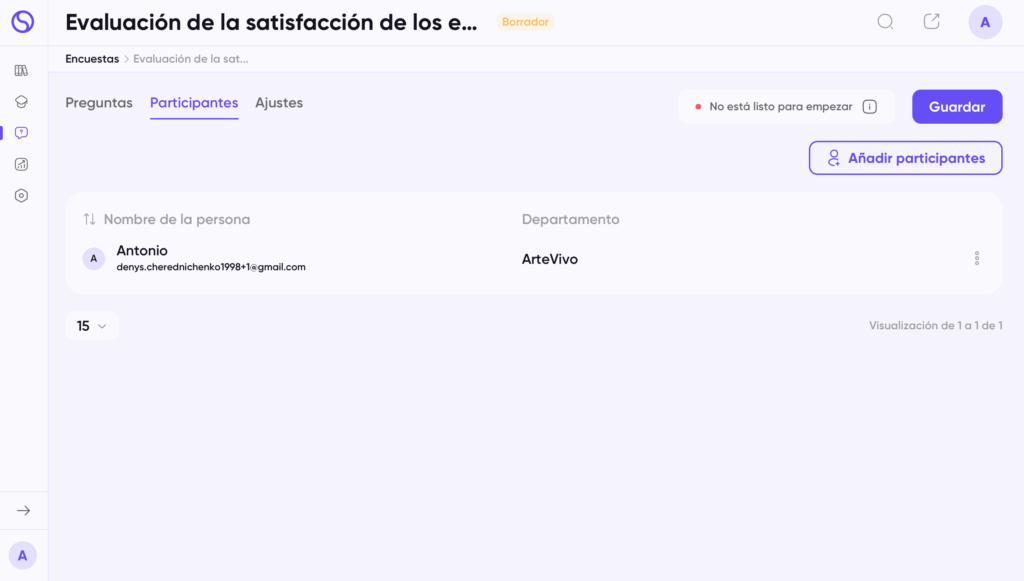This screenshot has height=581, width=1024.
Task: Click the app logo in the sidebar
Action: 22,22
